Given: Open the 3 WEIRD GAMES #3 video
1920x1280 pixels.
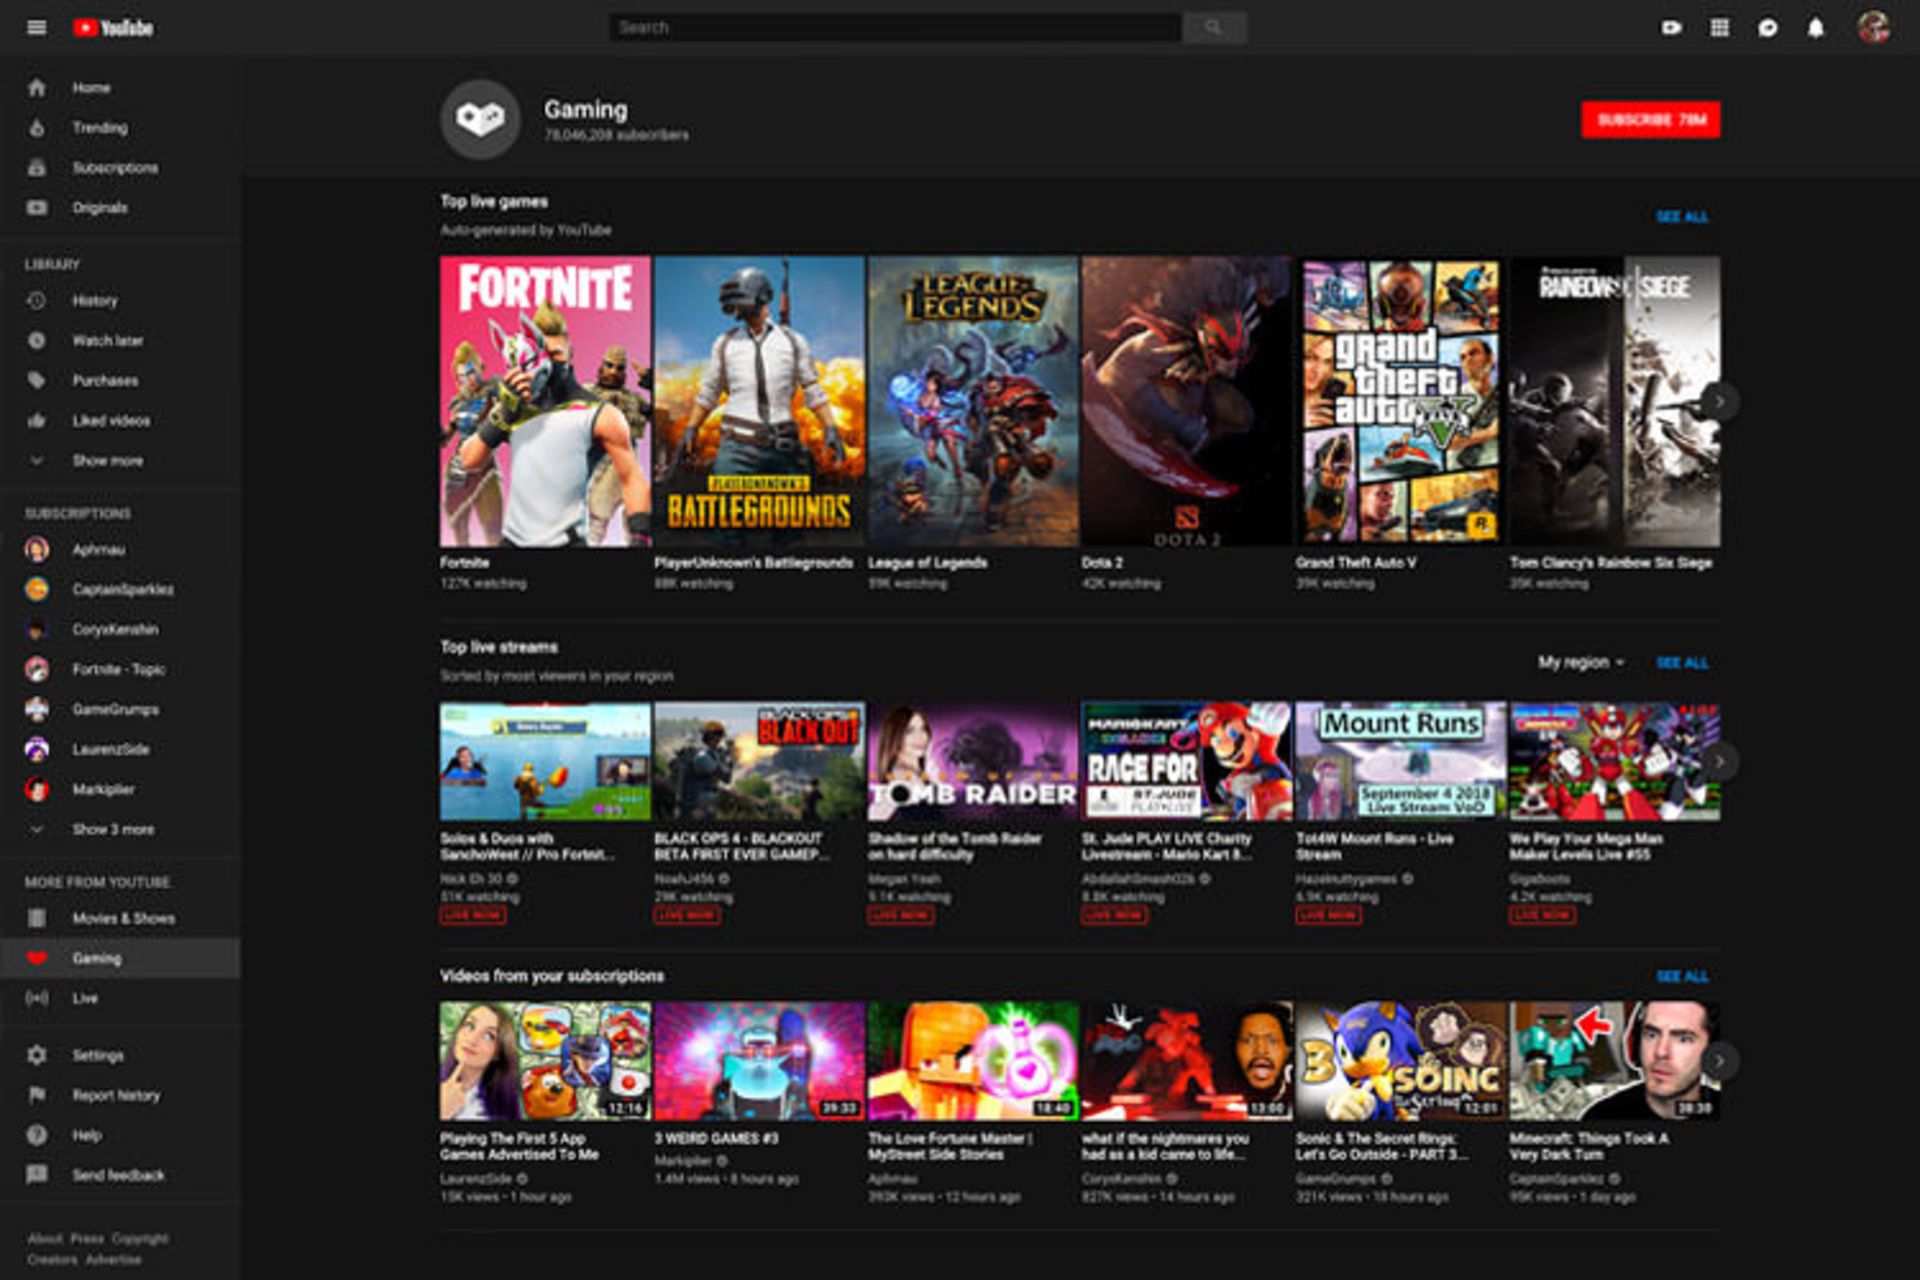Looking at the screenshot, I should pyautogui.click(x=759, y=1061).
